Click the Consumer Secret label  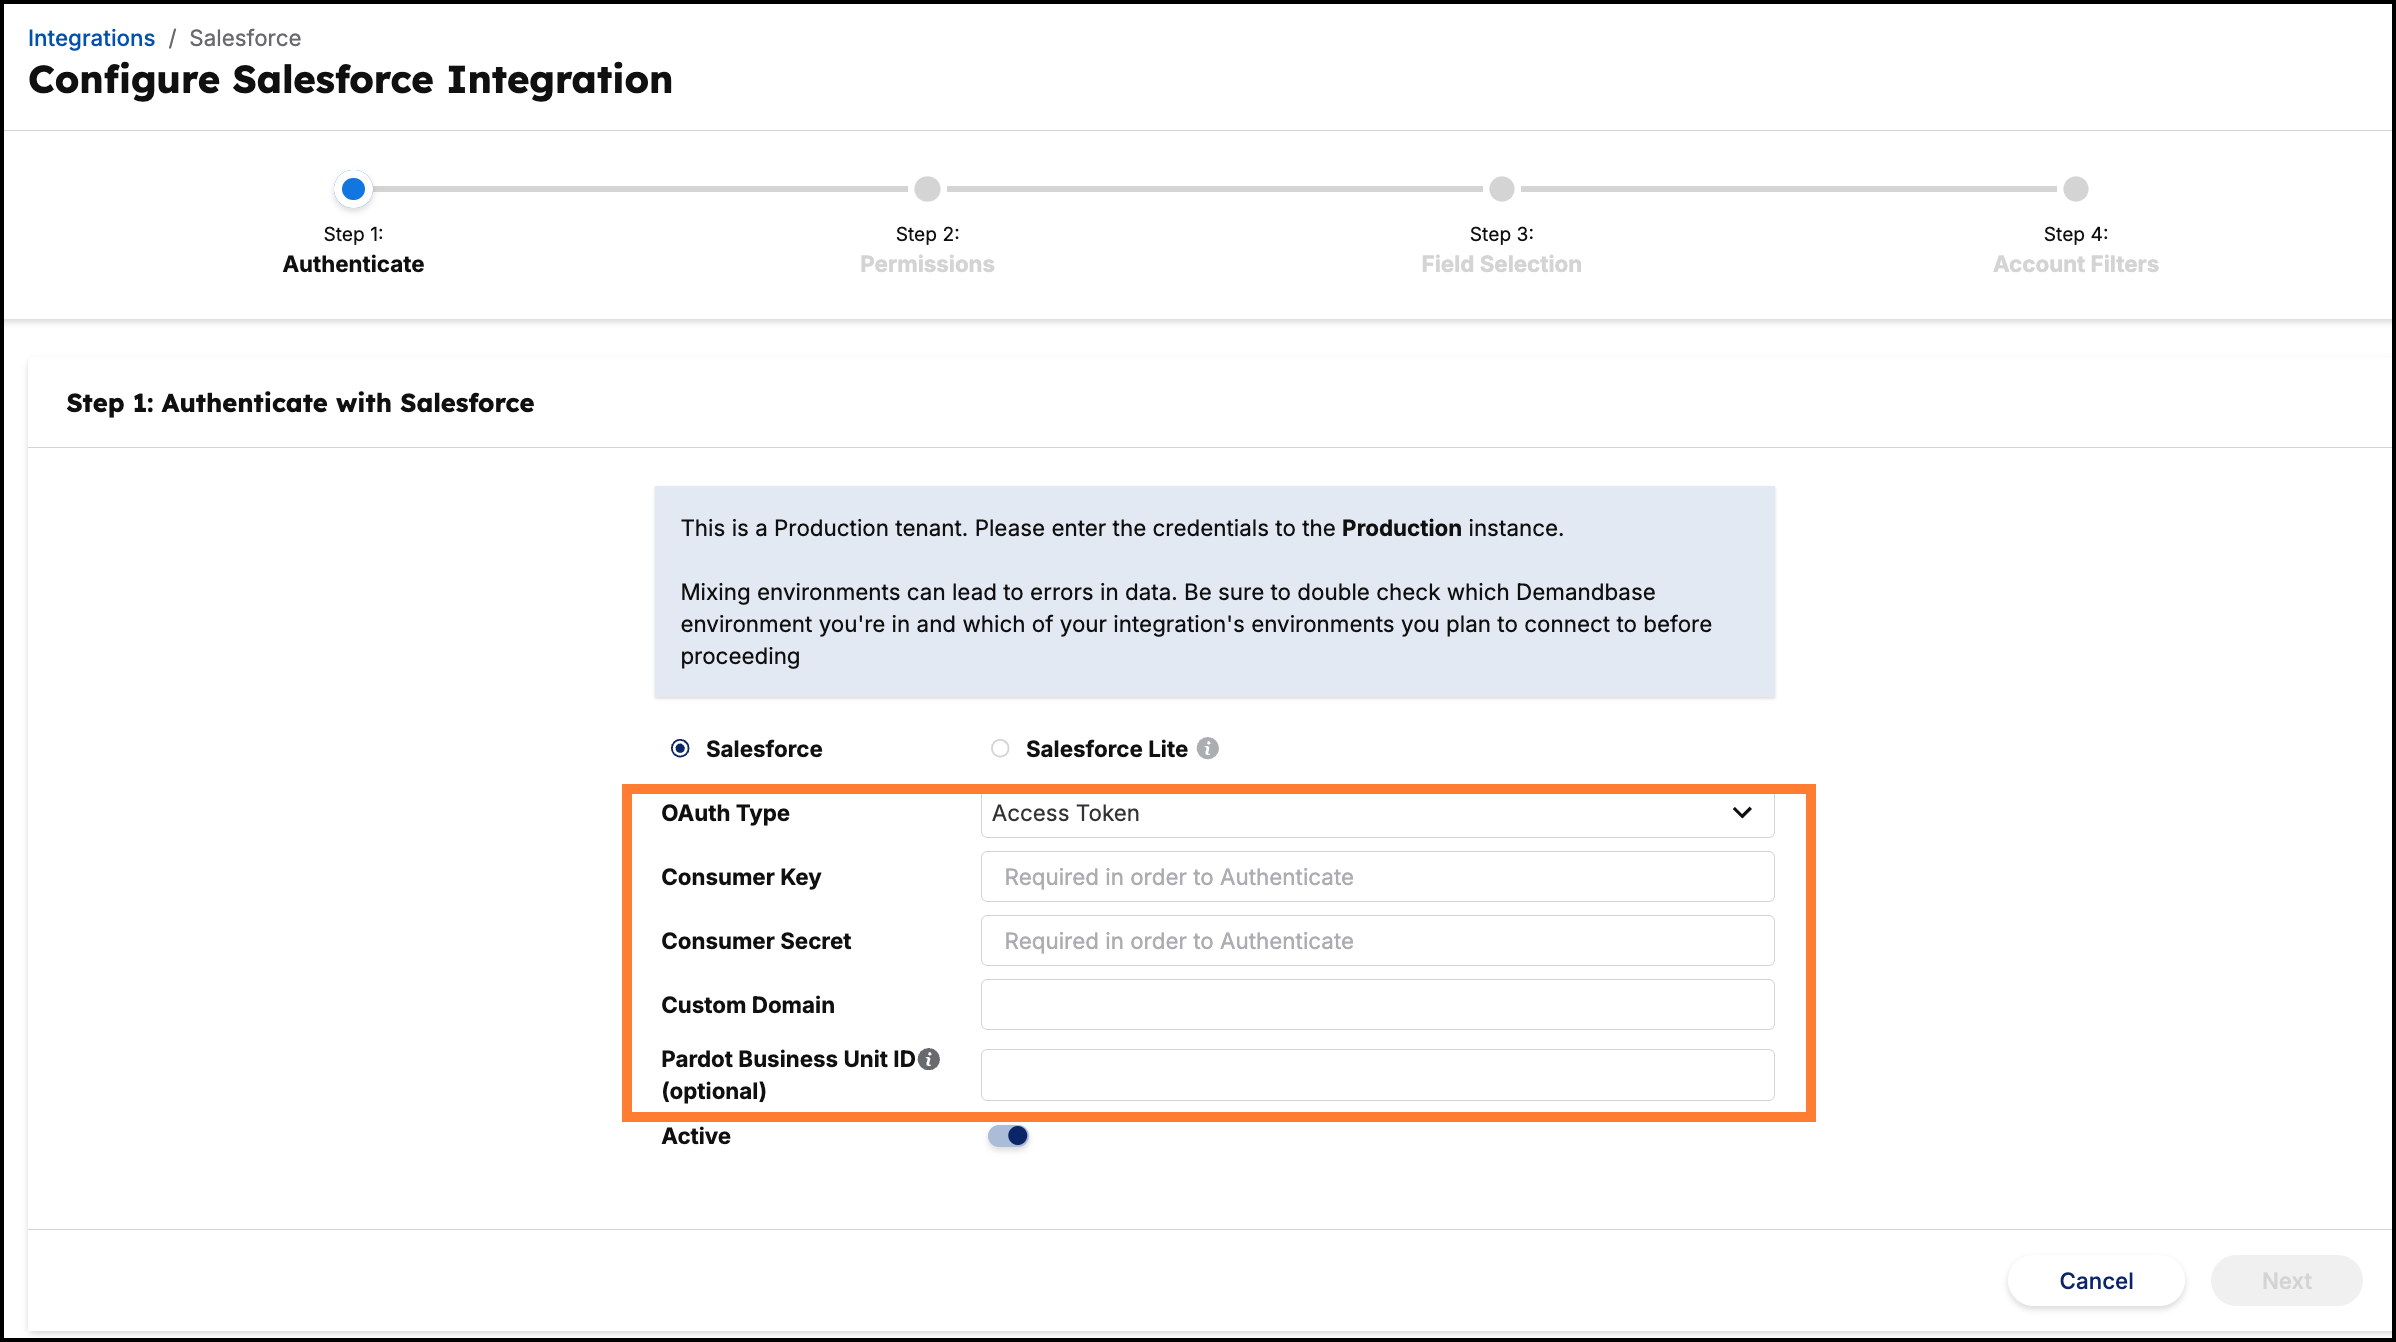pyautogui.click(x=756, y=941)
